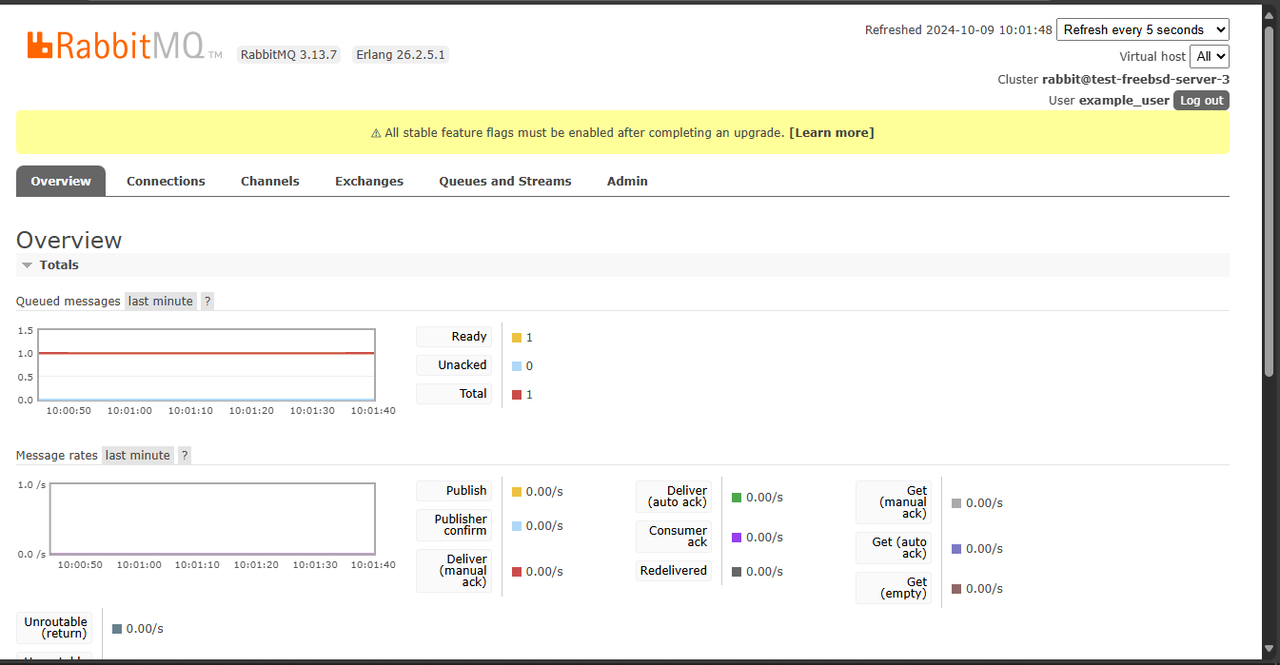The image size is (1280, 665).
Task: Click the Get auto ack swatch
Action: coord(957,549)
